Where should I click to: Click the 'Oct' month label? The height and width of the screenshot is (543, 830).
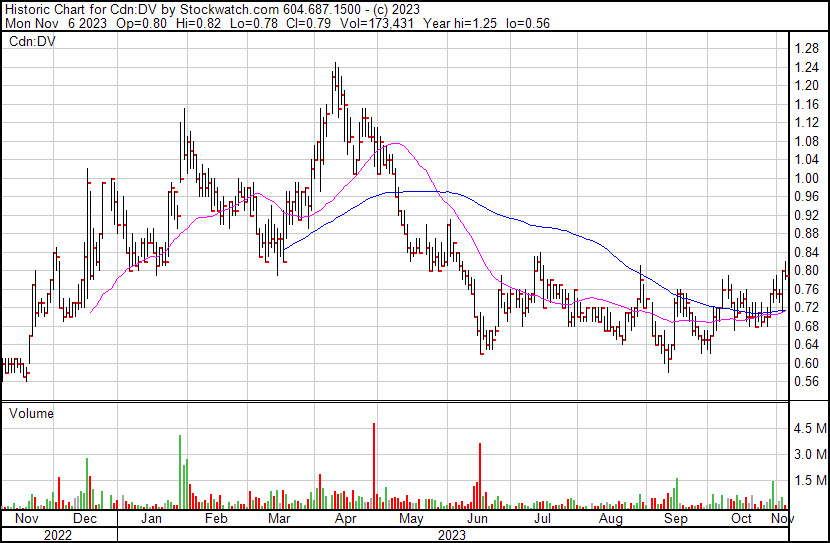coord(742,518)
